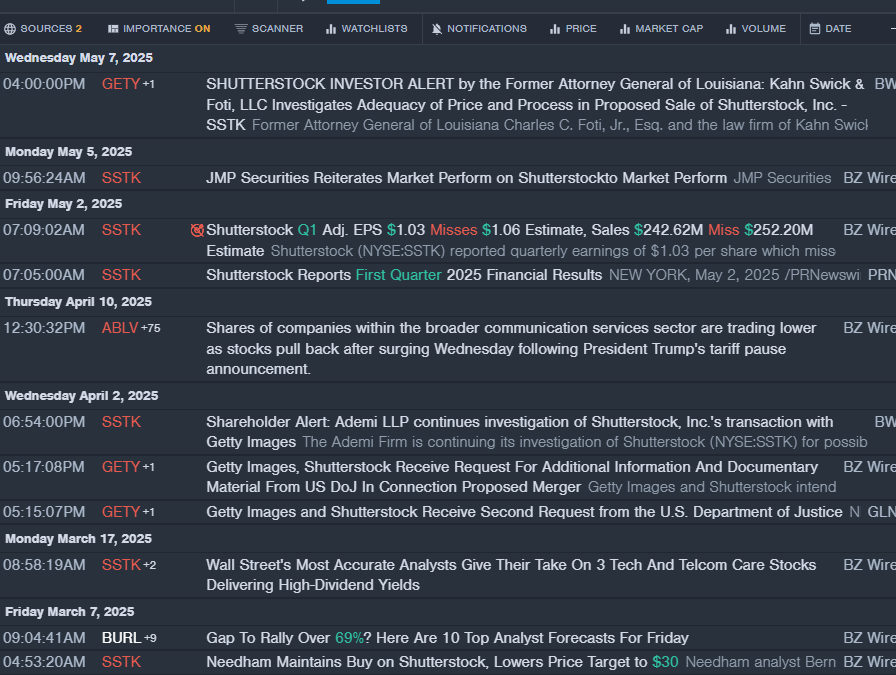Open the Date filter calendar
The width and height of the screenshot is (896, 675).
coord(830,29)
